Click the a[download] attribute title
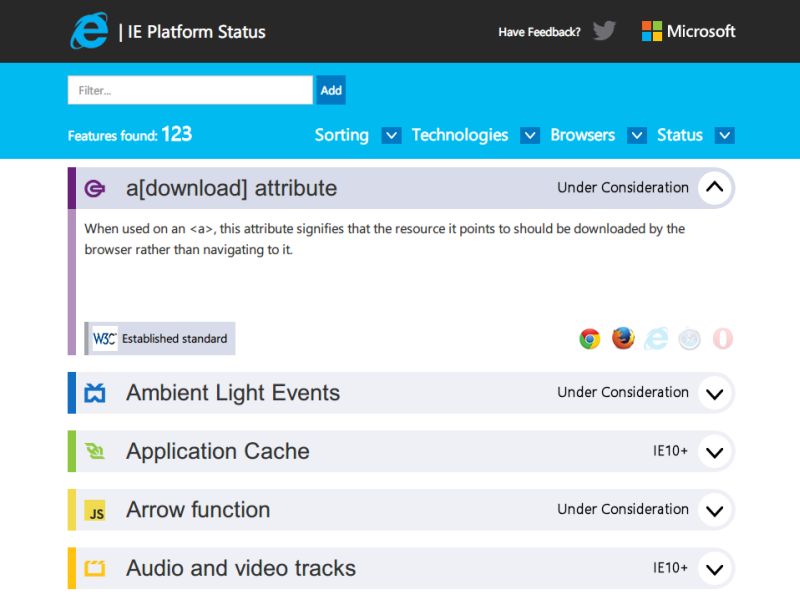The width and height of the screenshot is (800, 600). 232,188
